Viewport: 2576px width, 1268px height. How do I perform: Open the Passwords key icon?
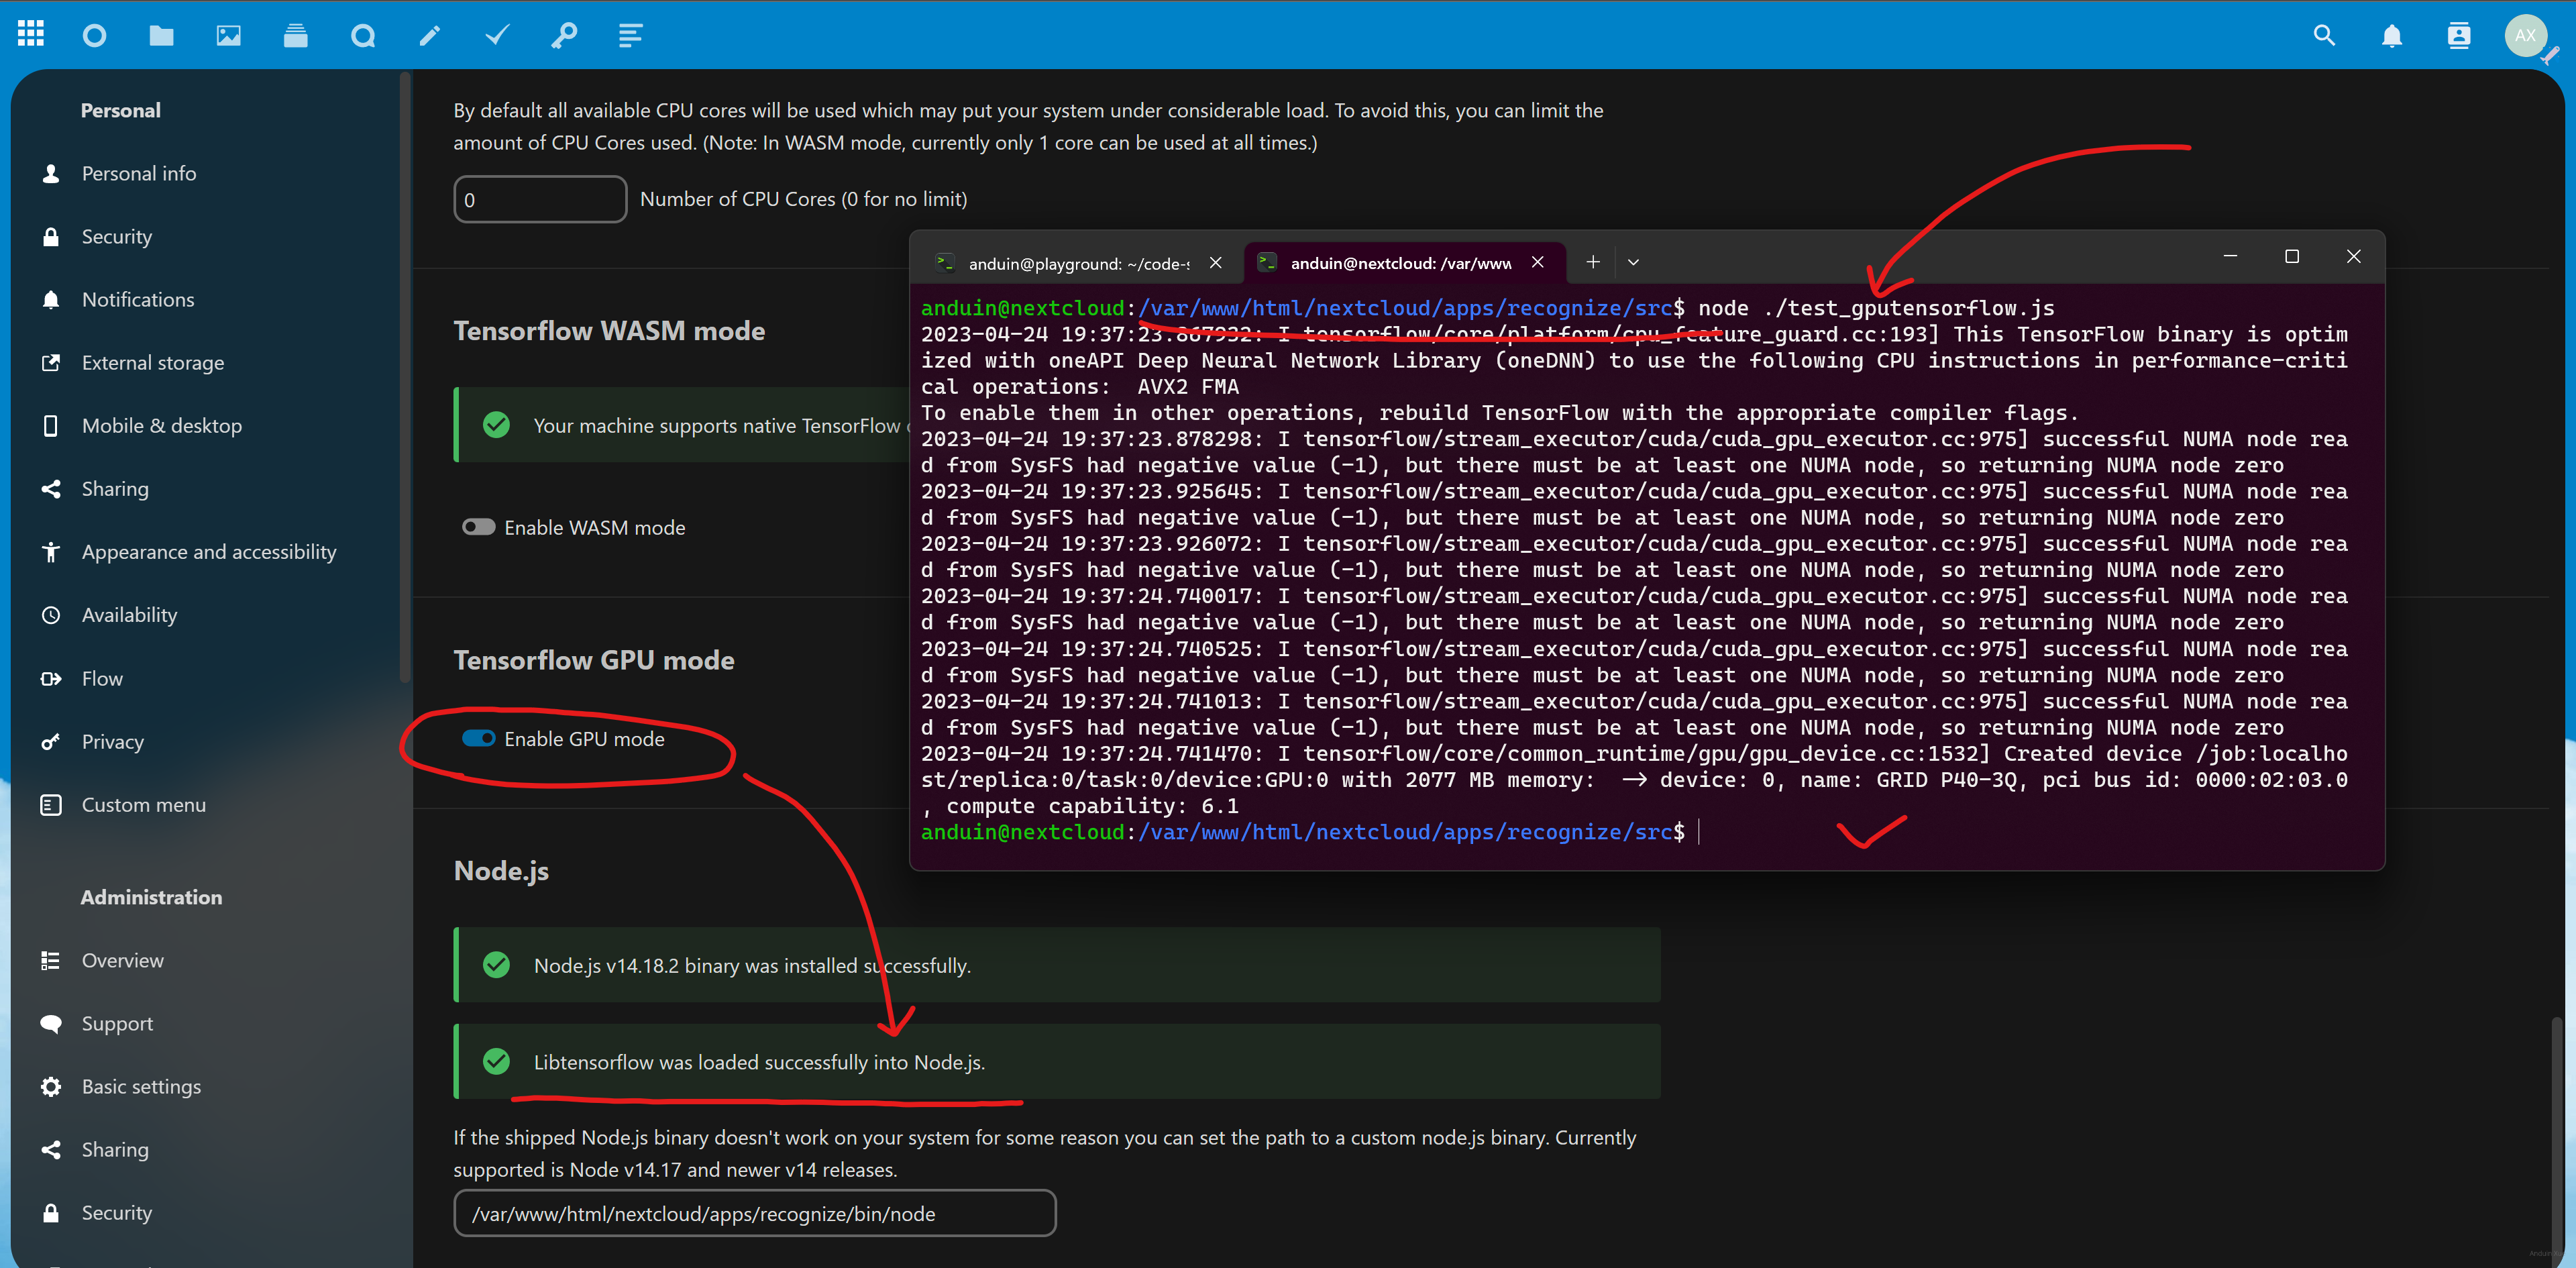click(x=564, y=36)
